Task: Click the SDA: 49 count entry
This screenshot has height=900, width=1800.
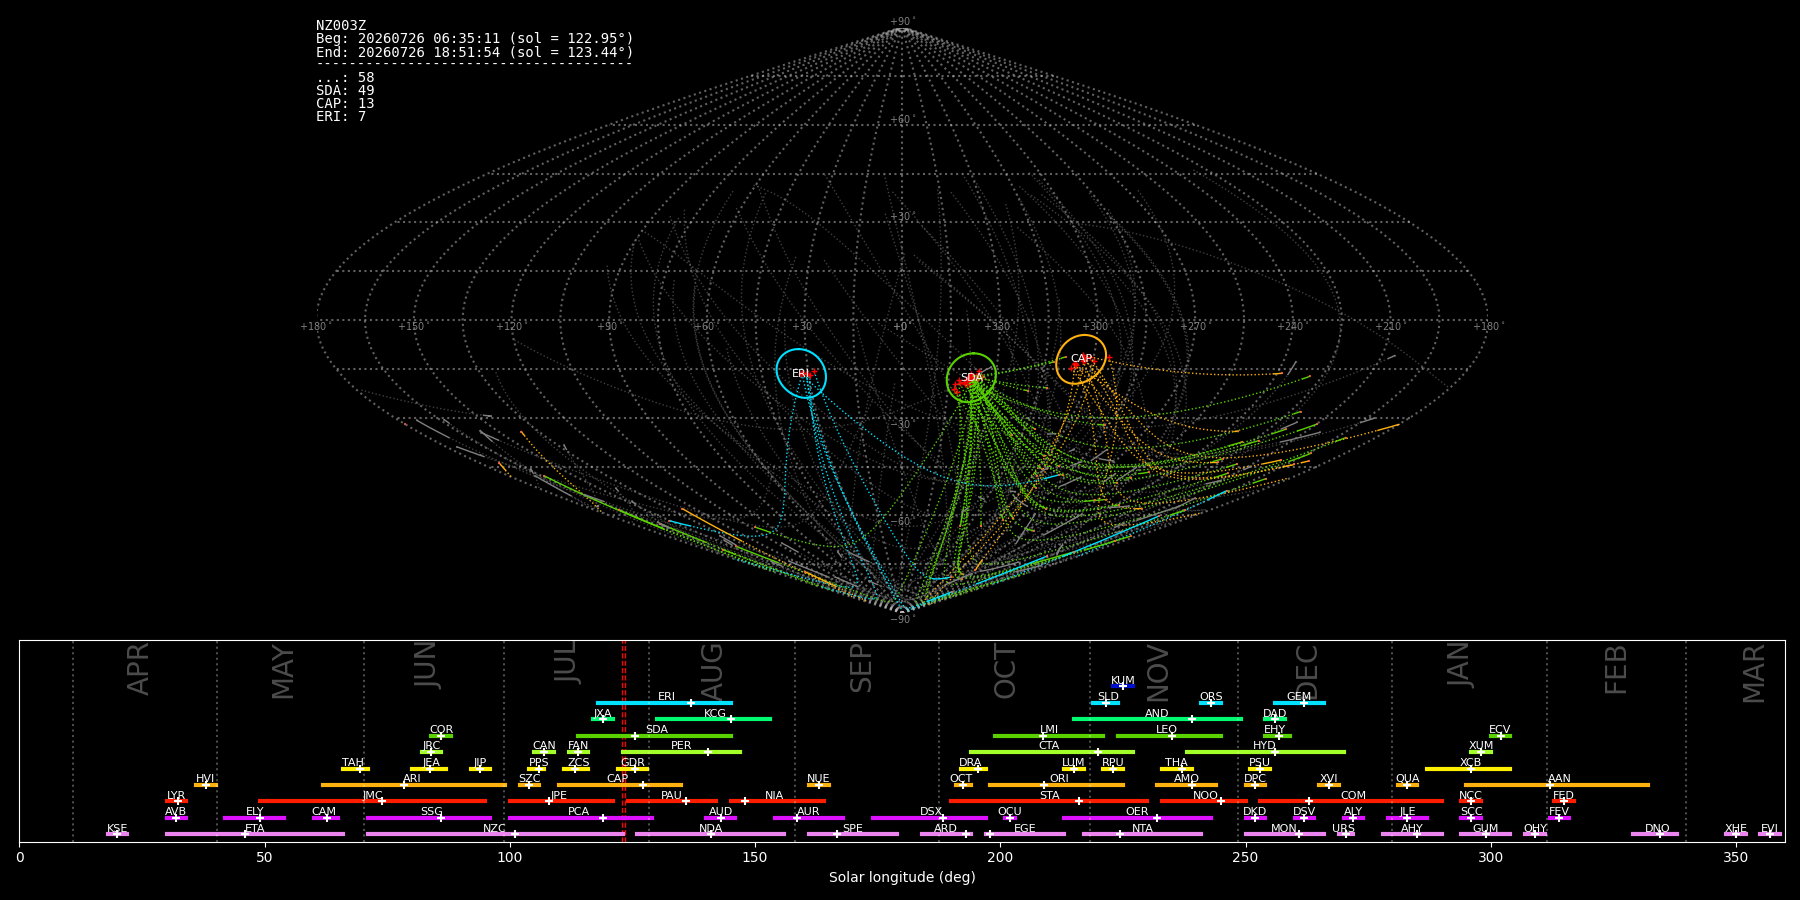Action: pyautogui.click(x=345, y=91)
